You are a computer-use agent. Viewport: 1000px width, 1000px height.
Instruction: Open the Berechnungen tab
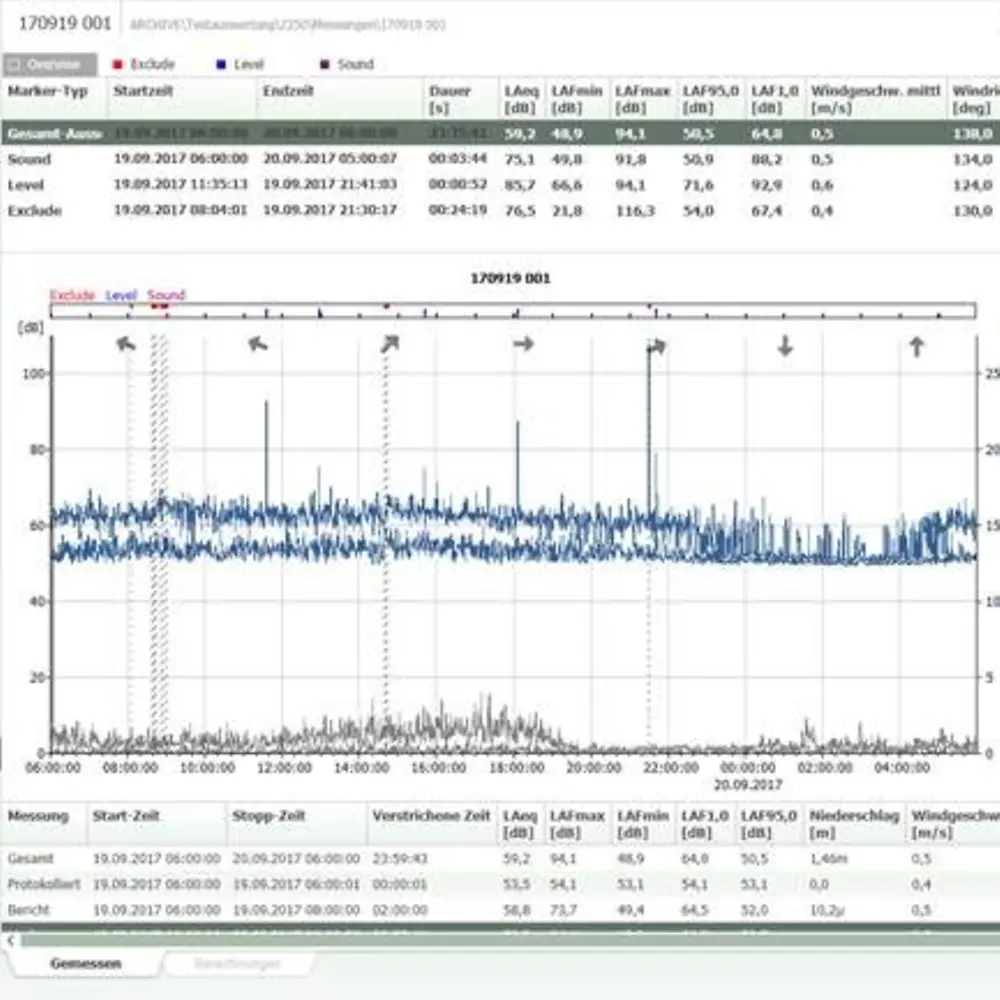[237, 964]
